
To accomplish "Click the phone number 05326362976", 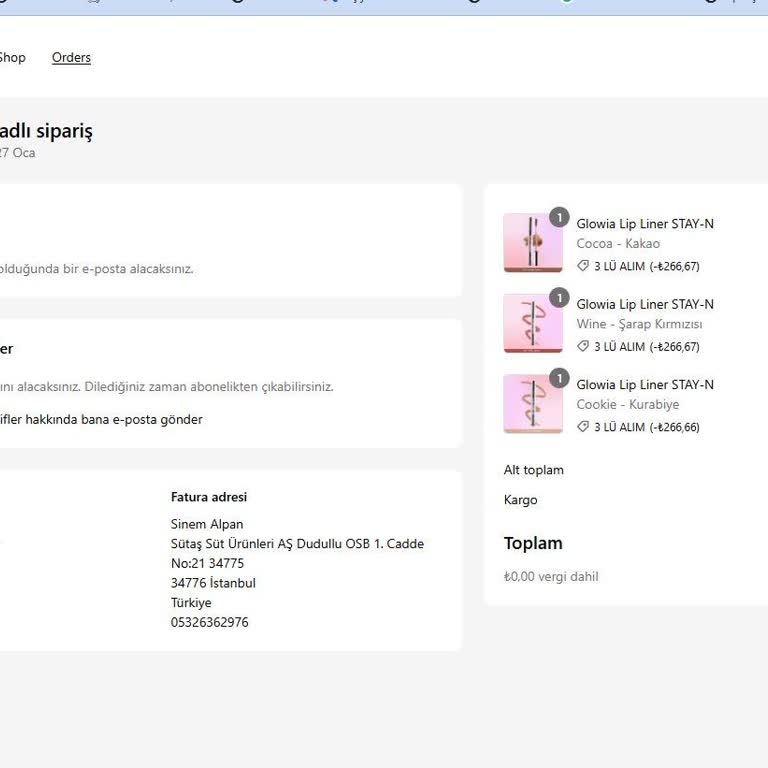I will [x=210, y=622].
